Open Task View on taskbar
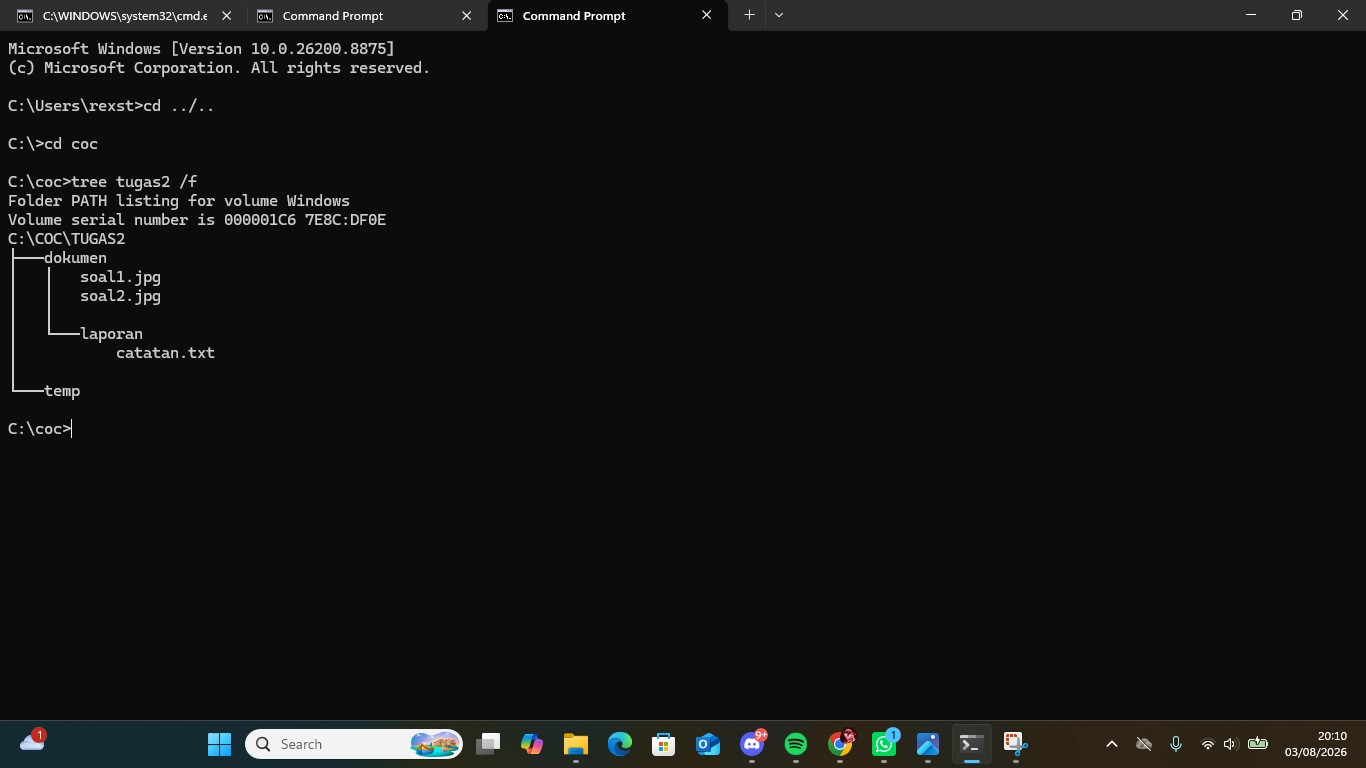This screenshot has width=1366, height=768. pyautogui.click(x=488, y=744)
